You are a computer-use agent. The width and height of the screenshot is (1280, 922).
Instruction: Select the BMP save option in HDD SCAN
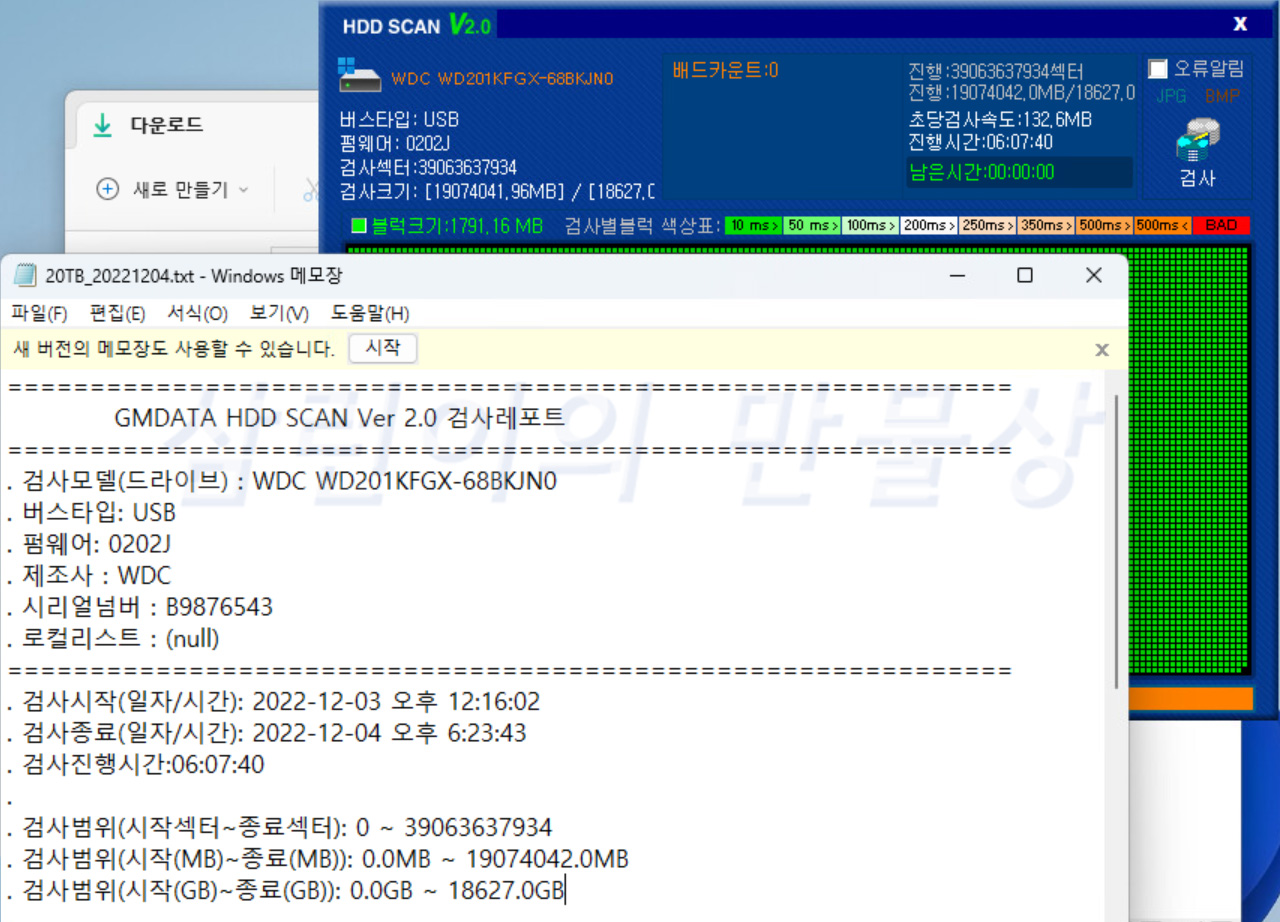[x=1222, y=96]
